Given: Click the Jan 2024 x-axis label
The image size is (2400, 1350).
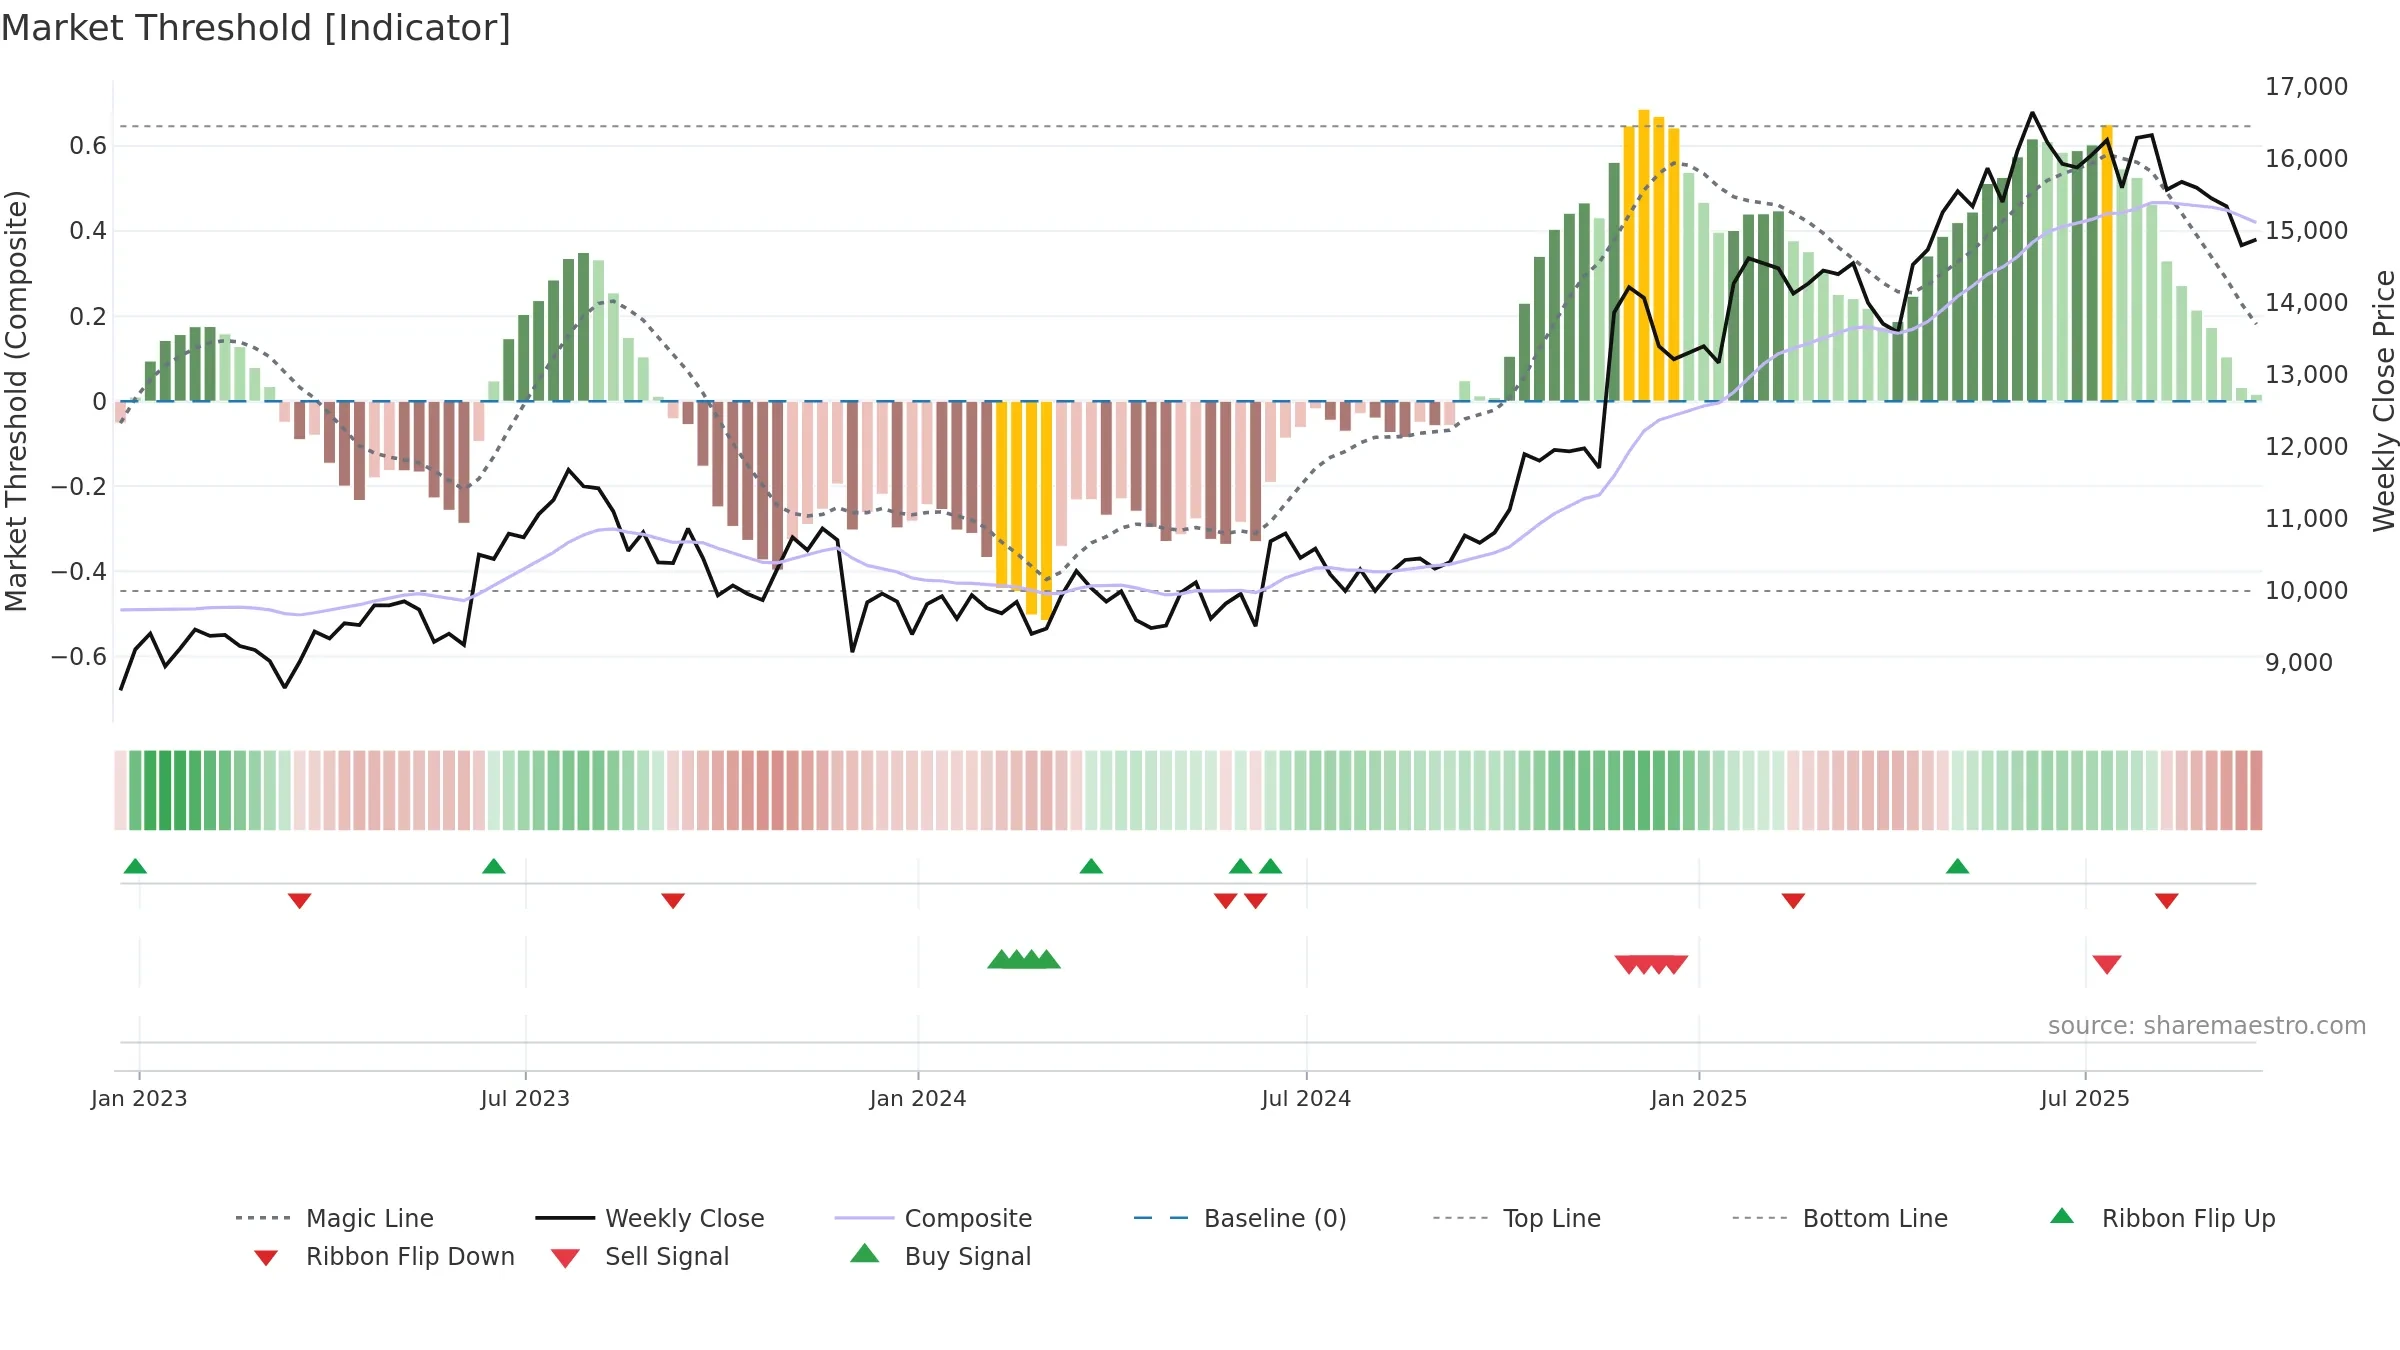Looking at the screenshot, I should [918, 1099].
